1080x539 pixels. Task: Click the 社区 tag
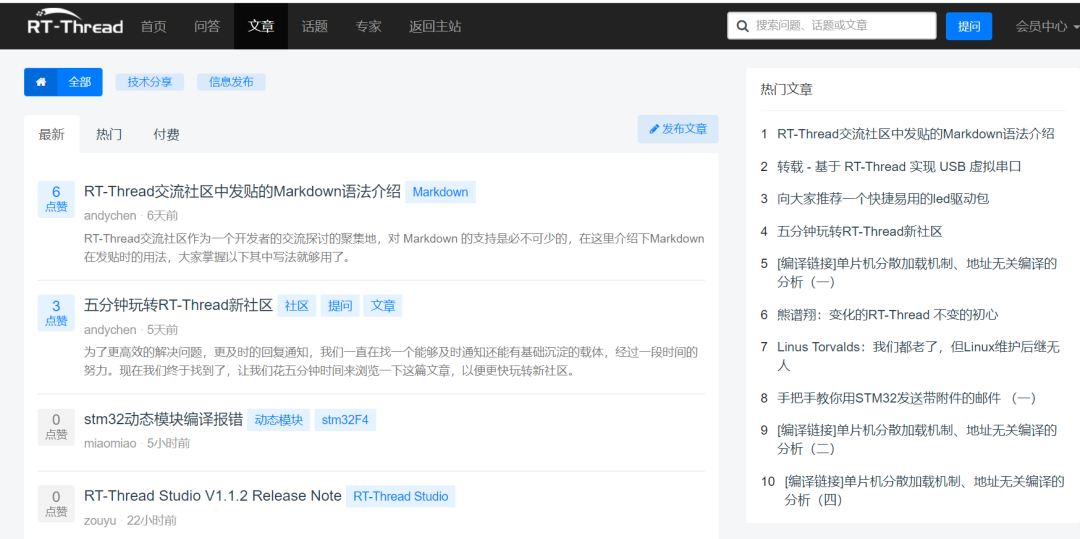point(297,306)
